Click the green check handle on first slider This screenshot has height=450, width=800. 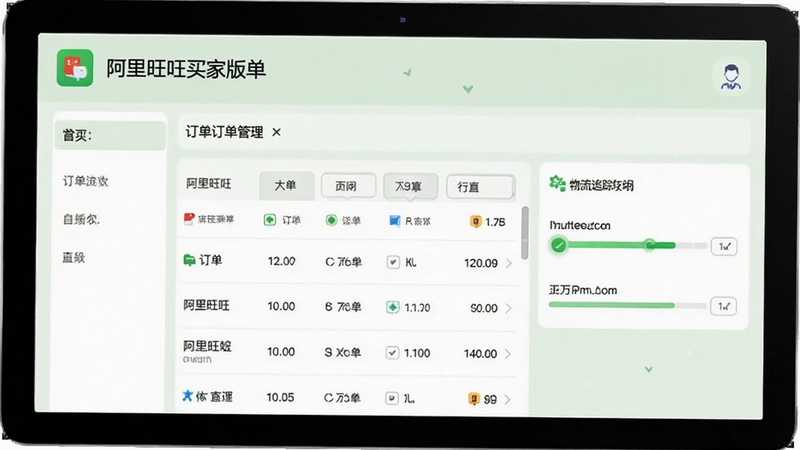pyautogui.click(x=559, y=245)
